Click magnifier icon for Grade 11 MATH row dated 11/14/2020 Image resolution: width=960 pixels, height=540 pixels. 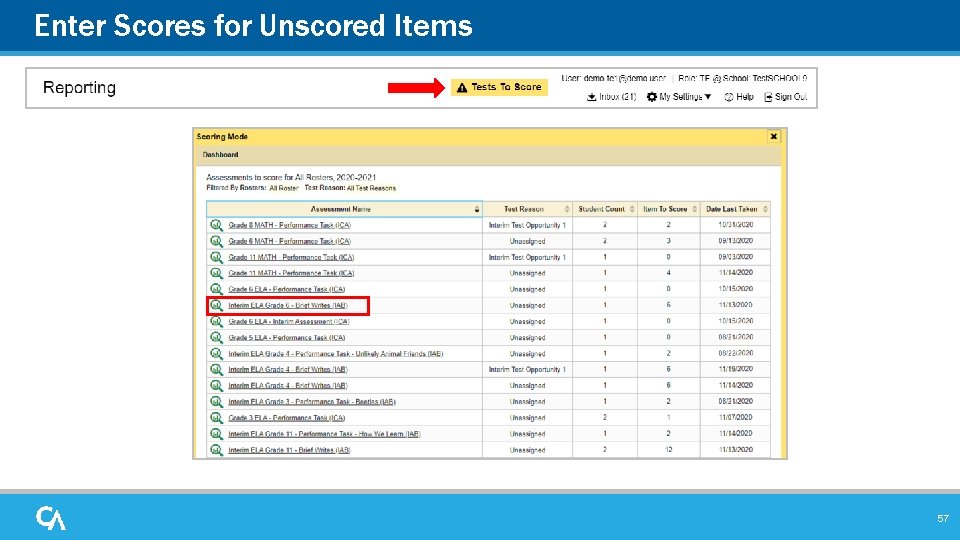coord(217,273)
